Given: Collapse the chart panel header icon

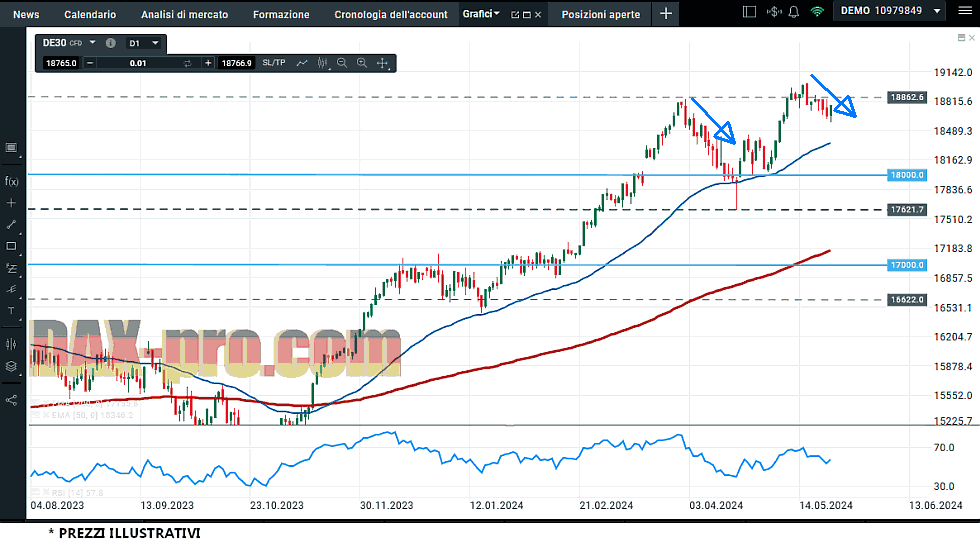Looking at the screenshot, I should (961, 38).
